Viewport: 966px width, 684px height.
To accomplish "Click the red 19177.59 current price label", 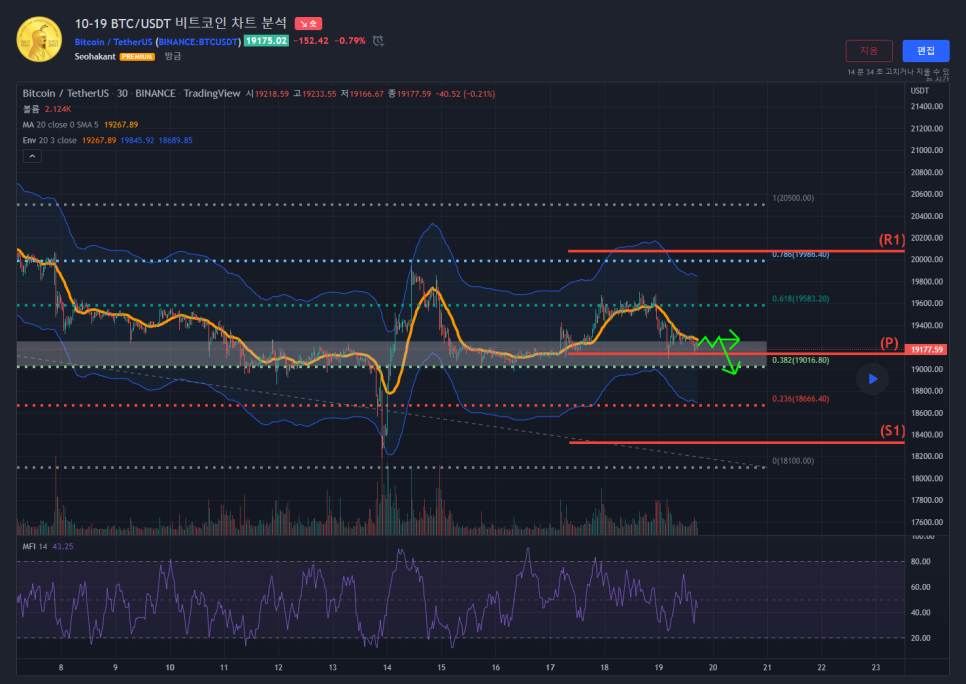I will (924, 349).
